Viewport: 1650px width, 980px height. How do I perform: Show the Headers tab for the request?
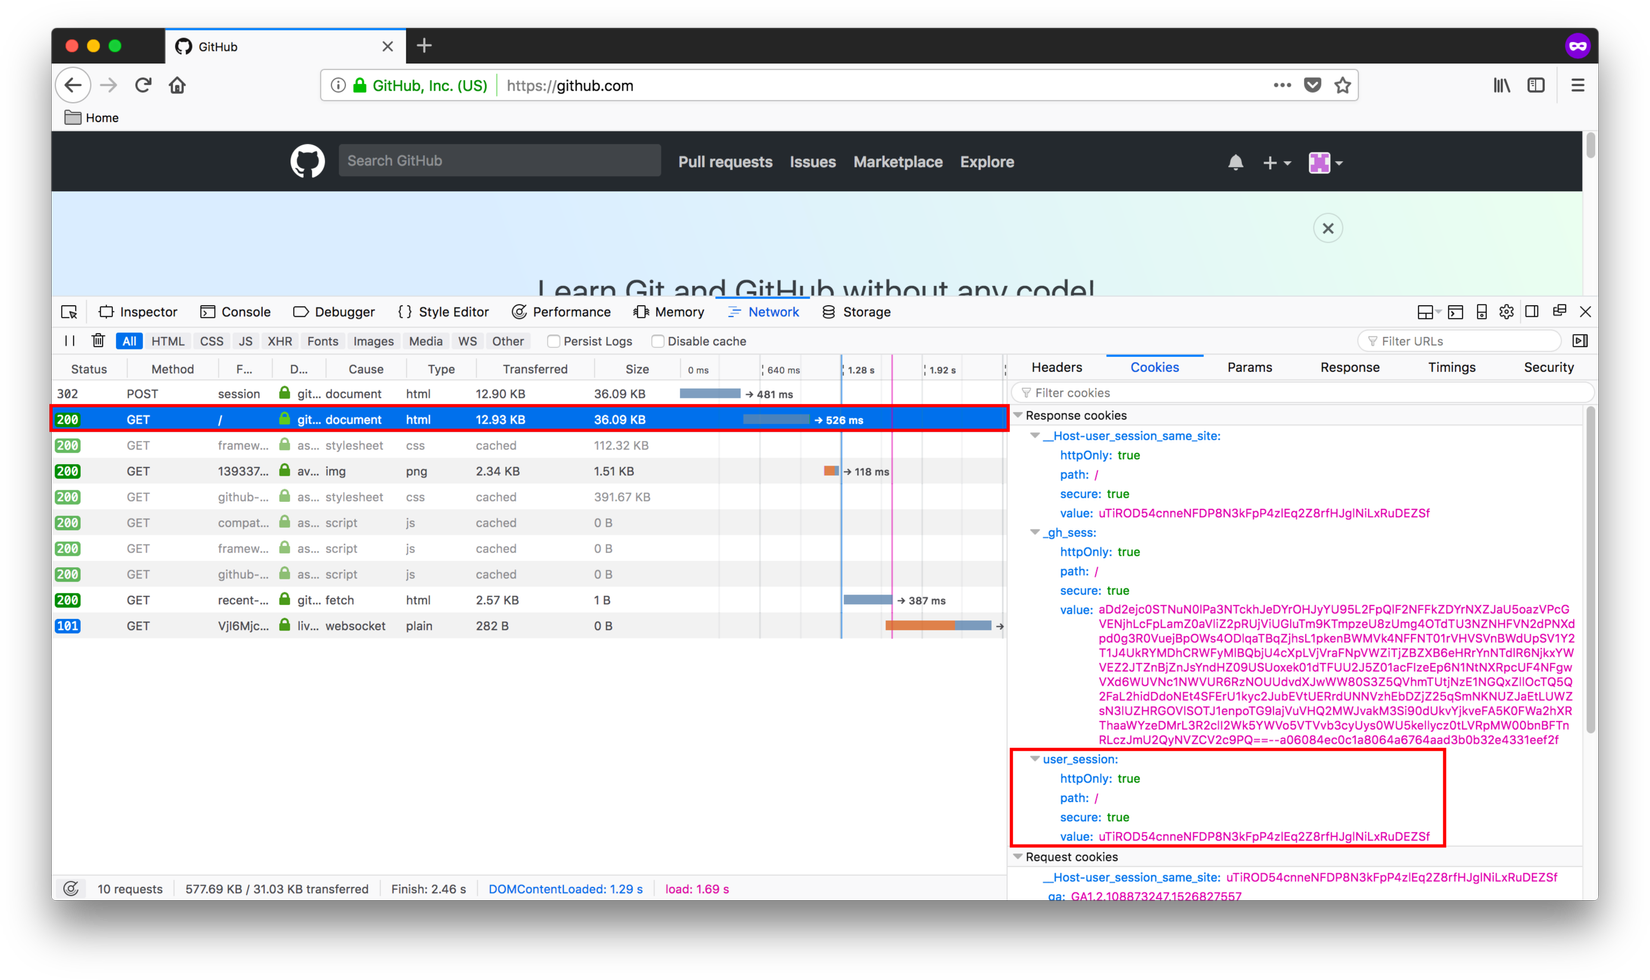coord(1057,368)
